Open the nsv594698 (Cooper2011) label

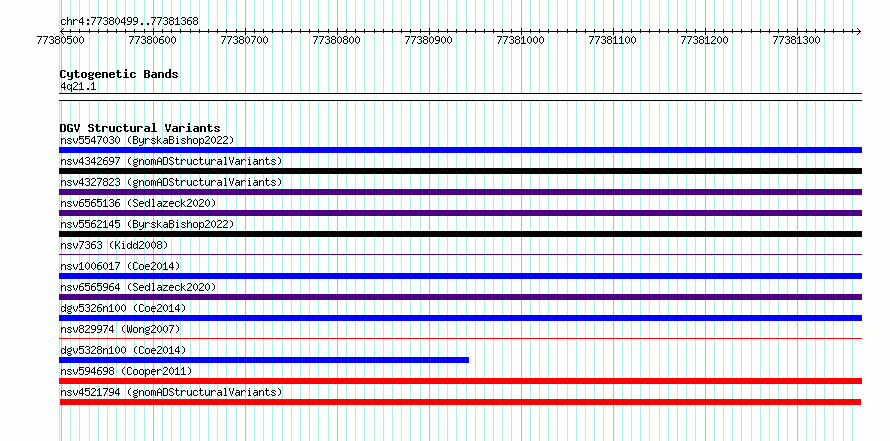click(126, 371)
